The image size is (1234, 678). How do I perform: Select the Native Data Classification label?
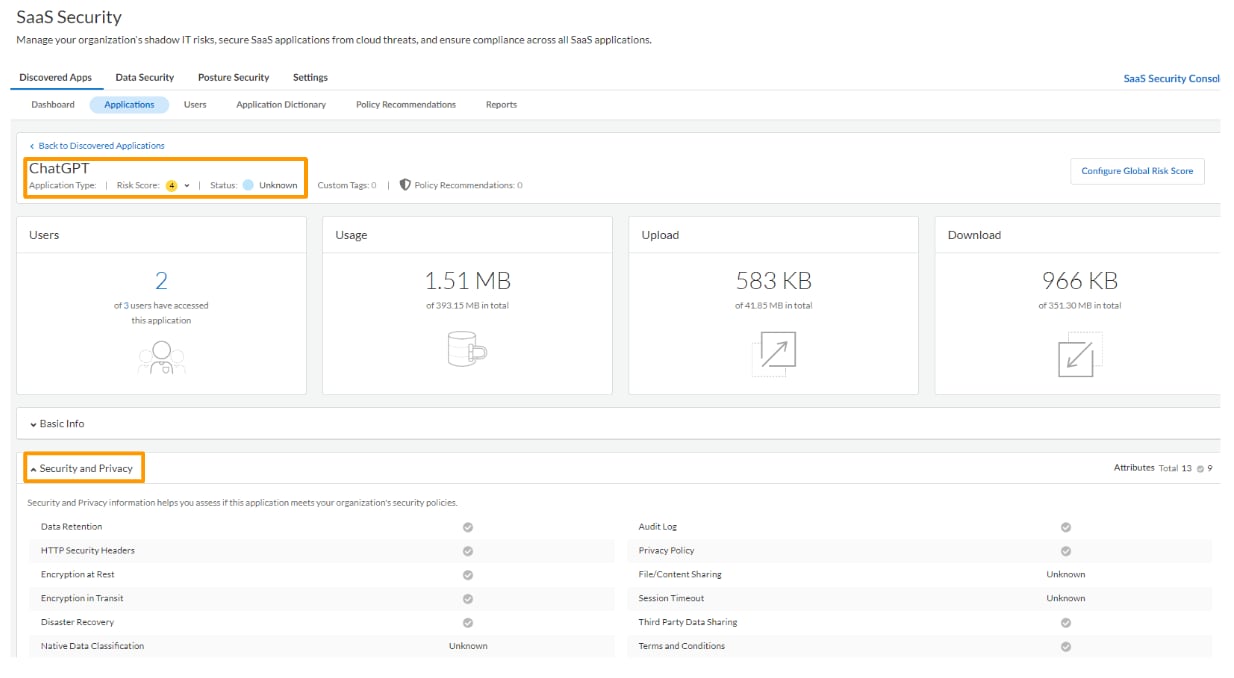coord(92,646)
